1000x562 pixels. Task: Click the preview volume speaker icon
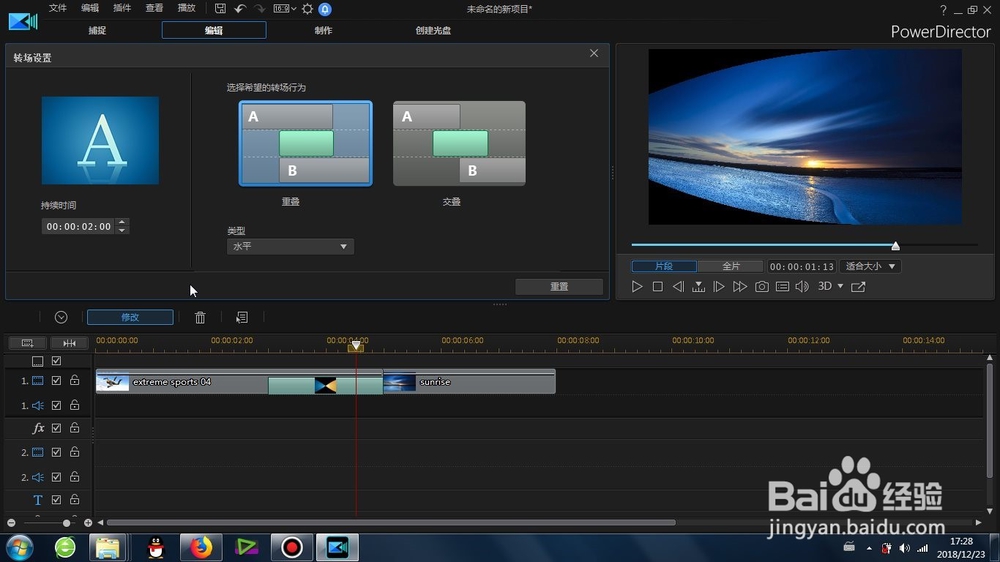click(802, 286)
